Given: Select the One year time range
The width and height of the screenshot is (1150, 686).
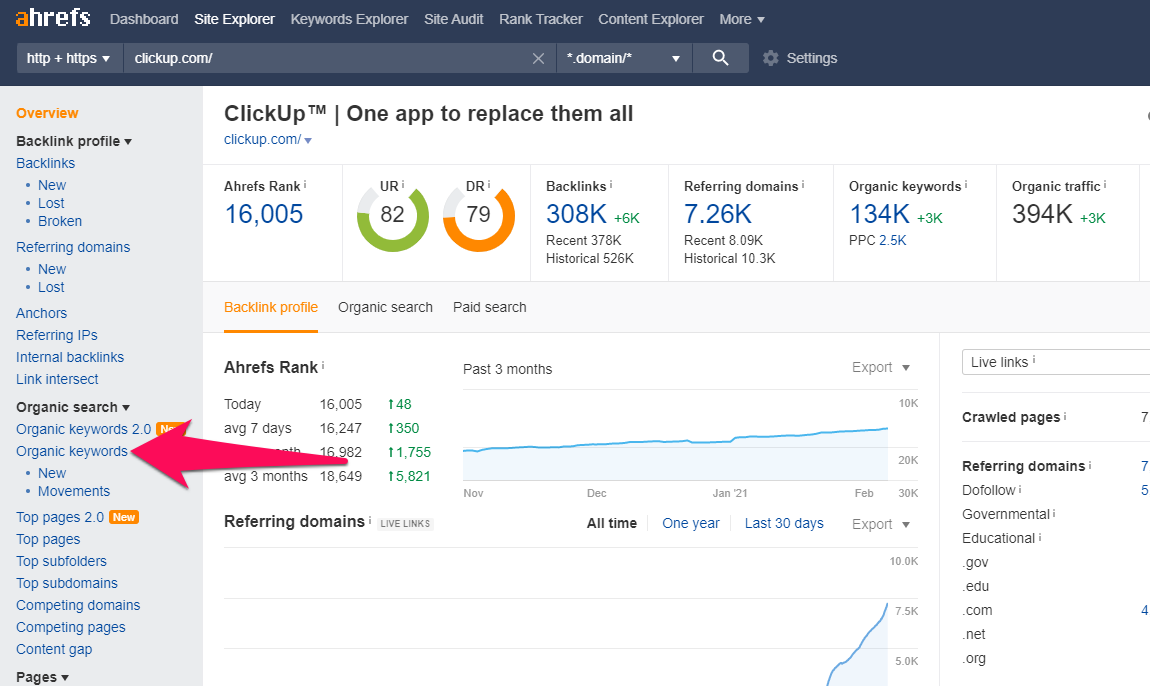Looking at the screenshot, I should pyautogui.click(x=690, y=523).
